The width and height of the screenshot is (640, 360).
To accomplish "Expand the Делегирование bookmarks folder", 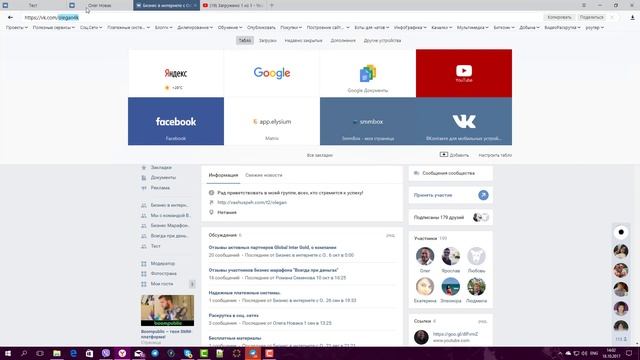I will [x=195, y=27].
